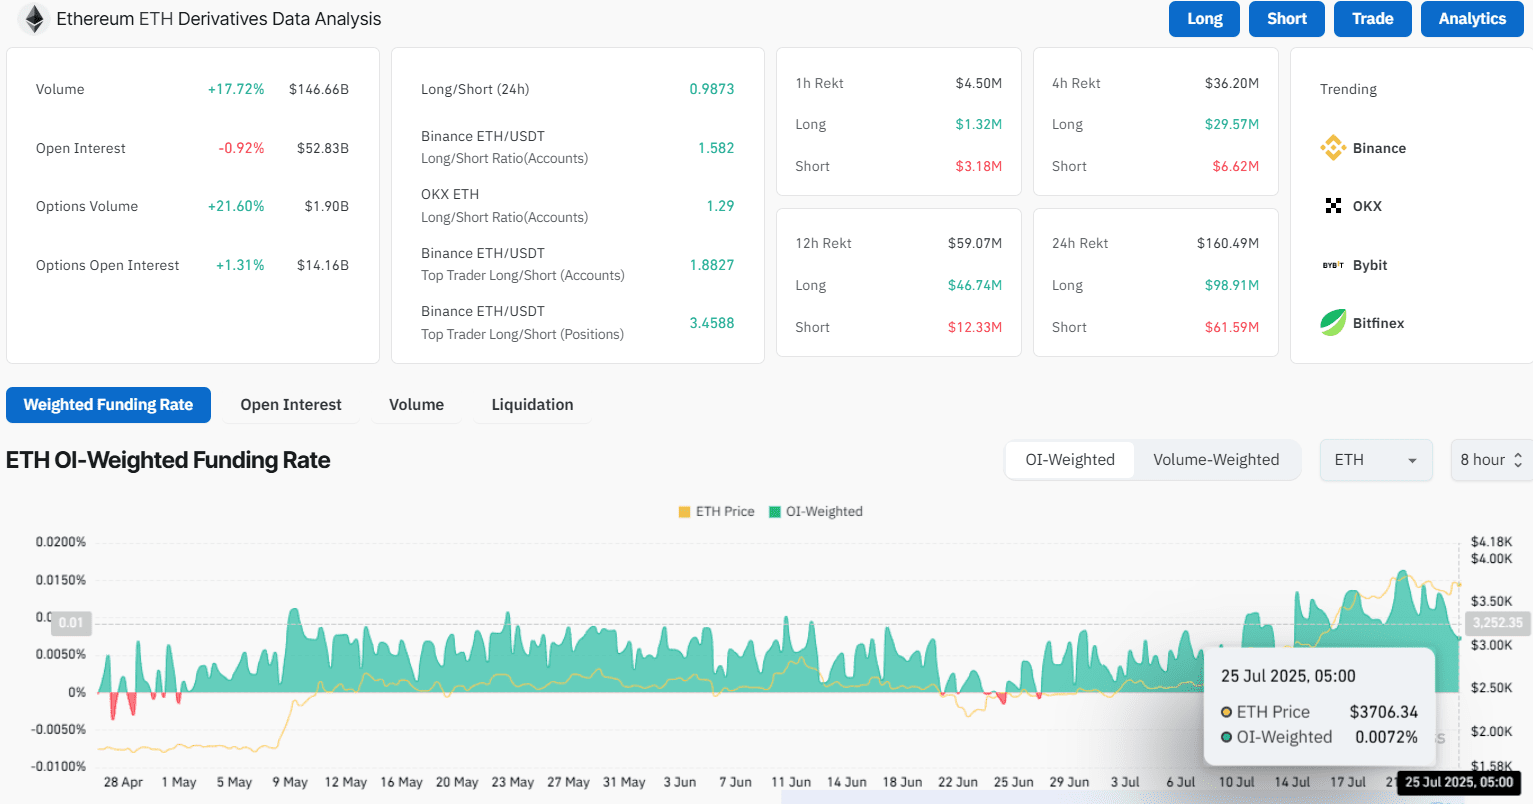Click the Ethereum logo icon

[x=34, y=19]
